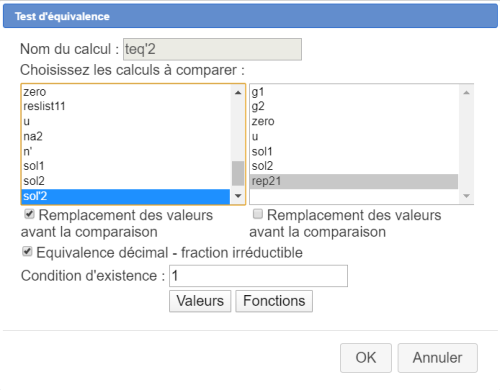Click the right list scroll-up arrow
The height and width of the screenshot is (390, 500).
click(466, 92)
